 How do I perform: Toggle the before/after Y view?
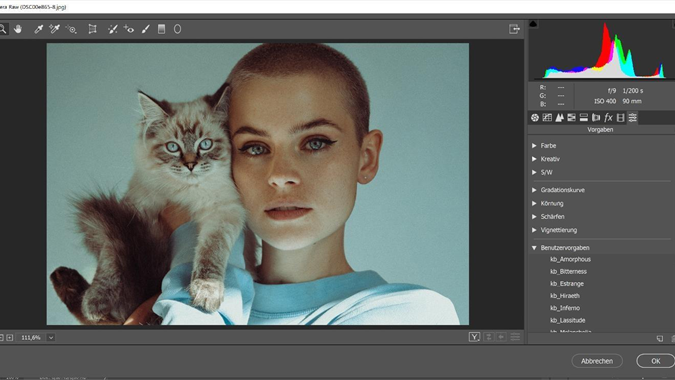point(474,337)
